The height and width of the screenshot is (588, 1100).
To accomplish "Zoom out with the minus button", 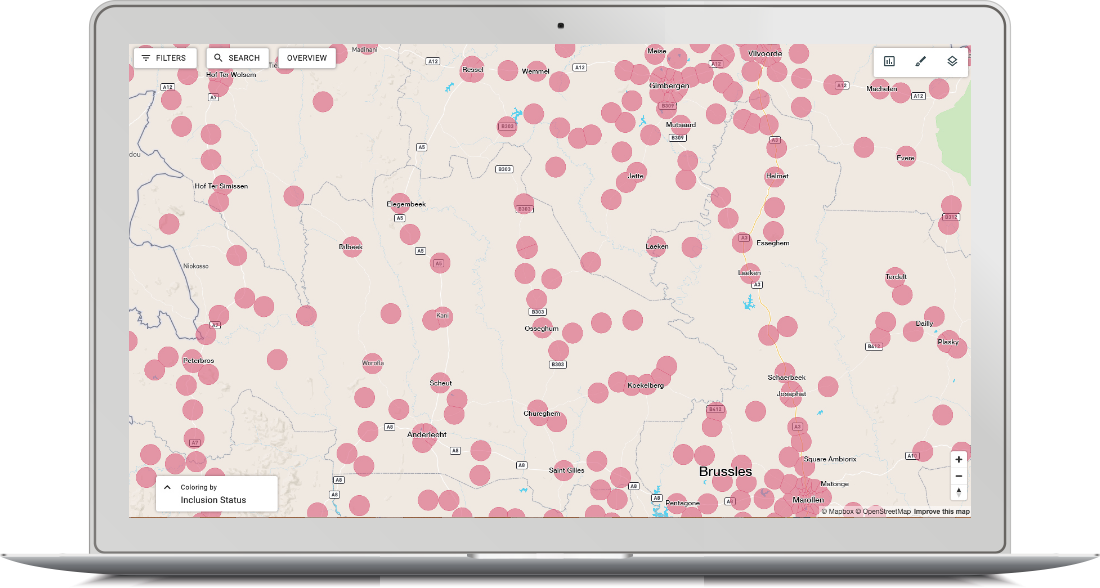I will coord(959,476).
